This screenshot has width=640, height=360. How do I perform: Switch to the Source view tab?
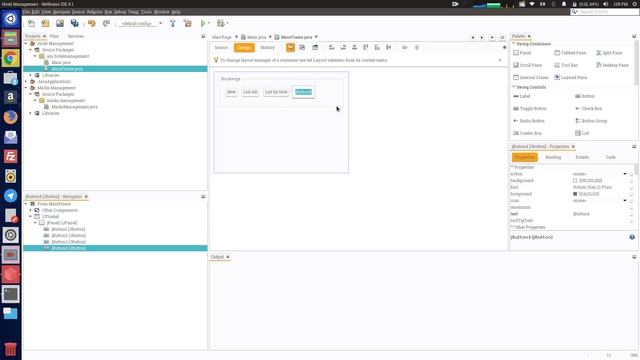221,47
